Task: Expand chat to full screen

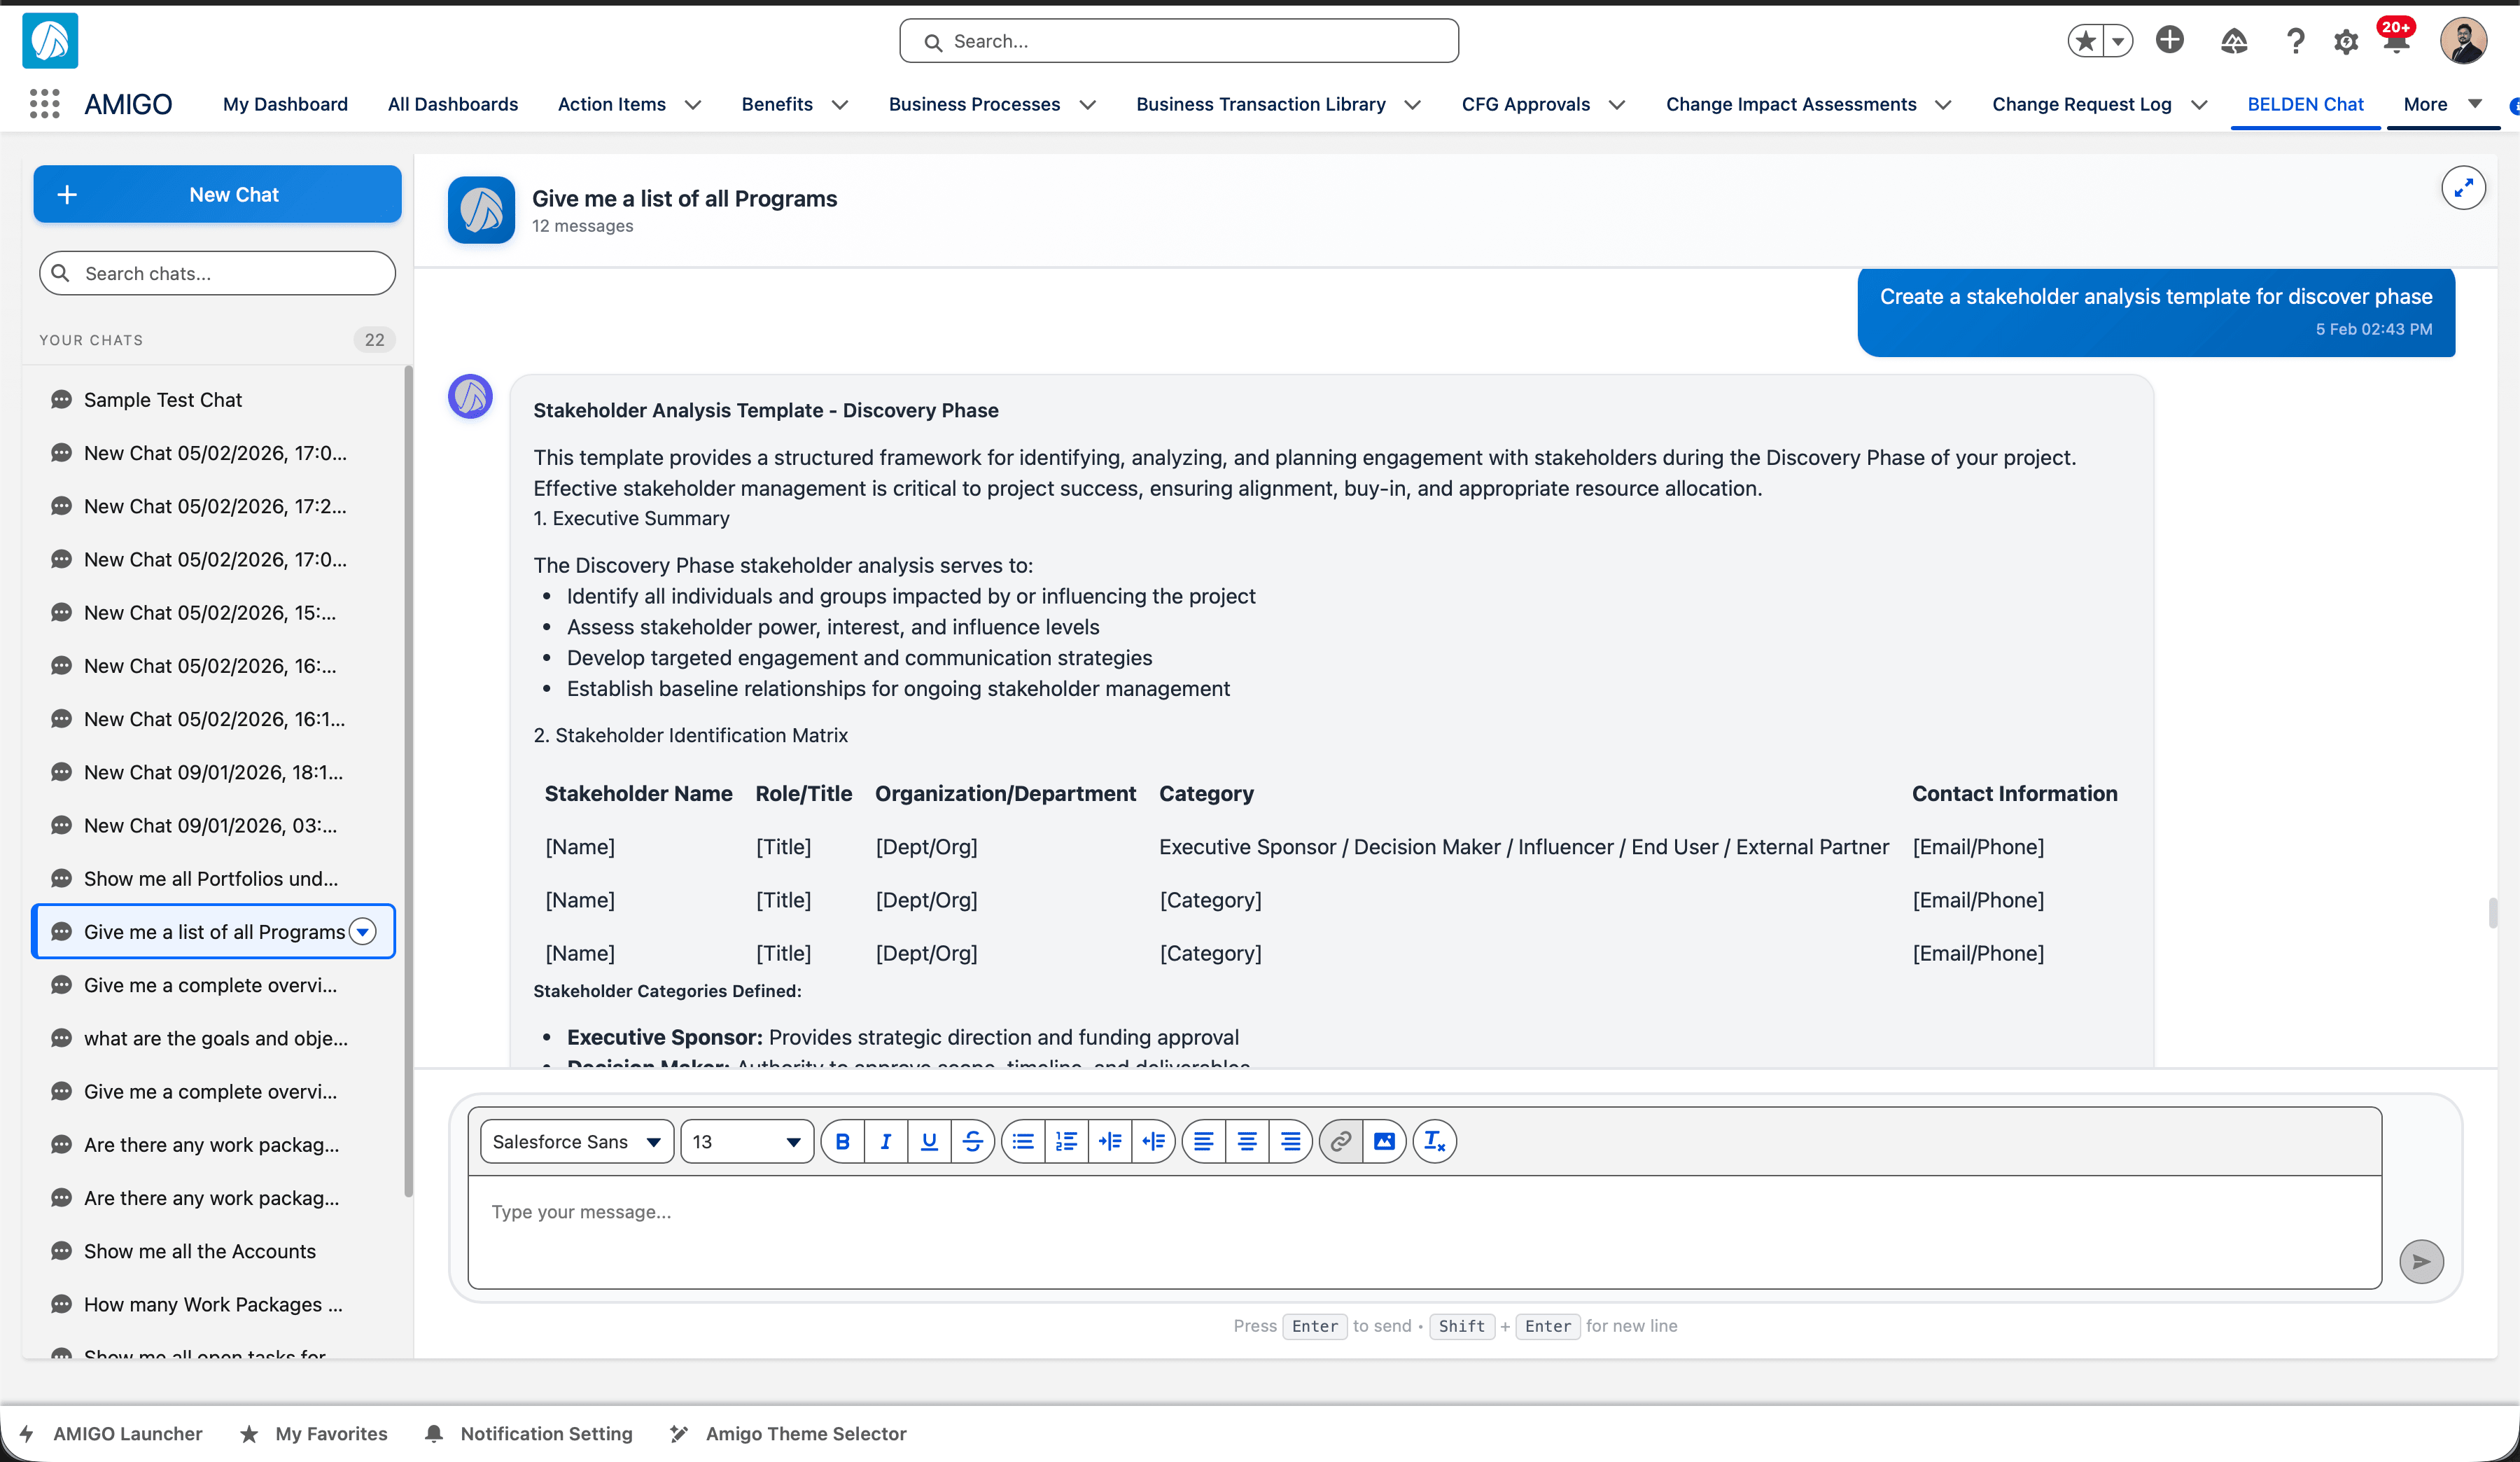Action: coord(2464,188)
